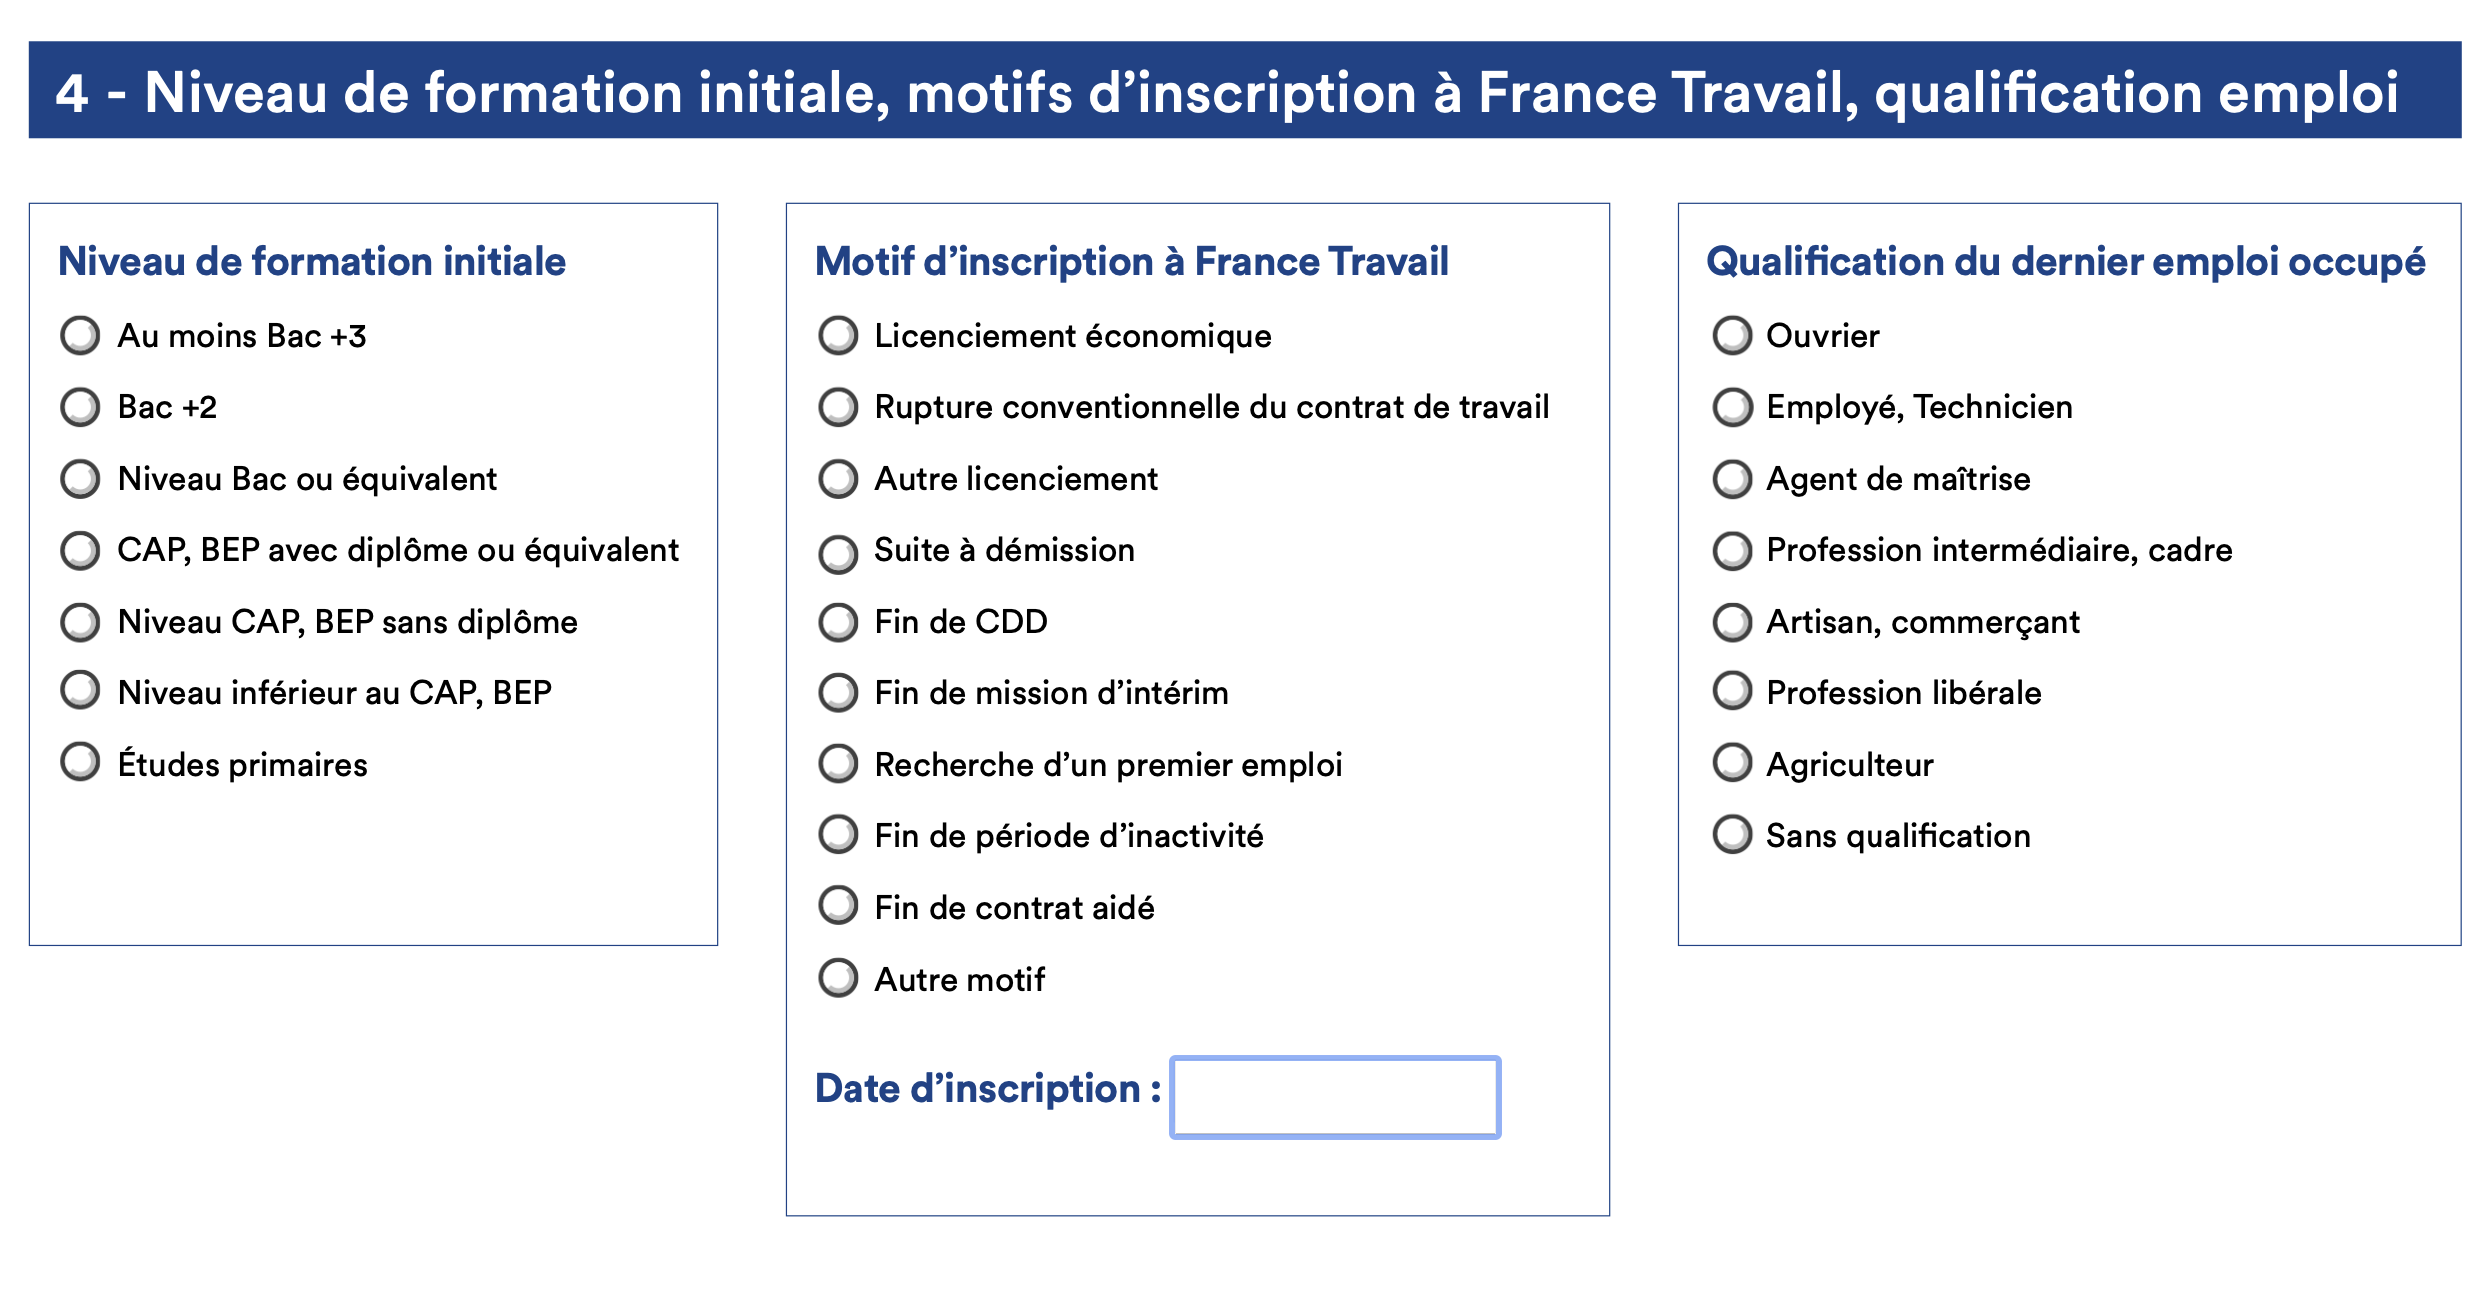
Task: Select 'Ouvrier' job qualification
Action: click(x=1732, y=336)
